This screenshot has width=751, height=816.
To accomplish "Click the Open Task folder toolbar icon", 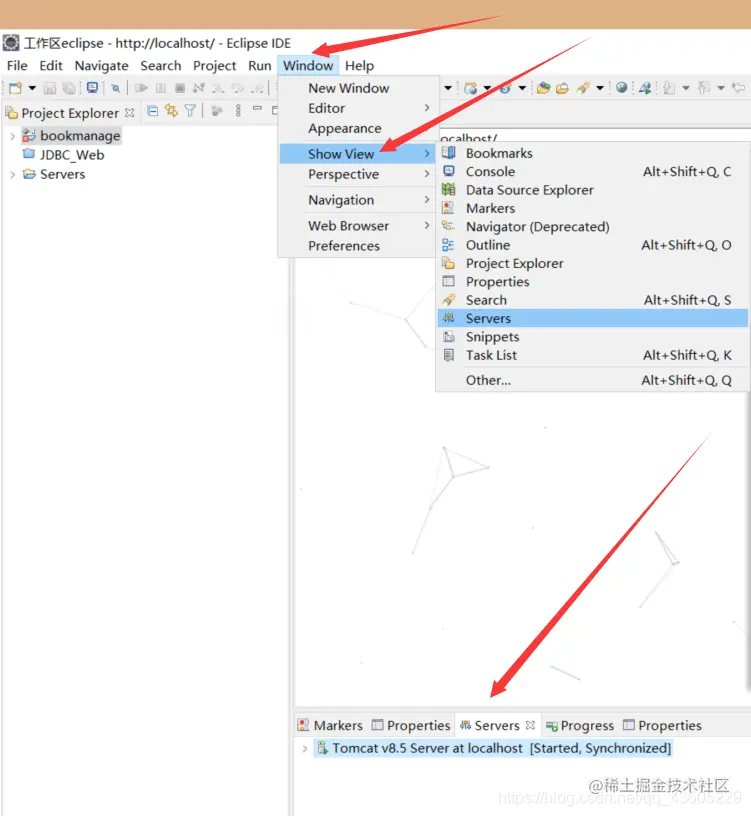I will tap(562, 88).
